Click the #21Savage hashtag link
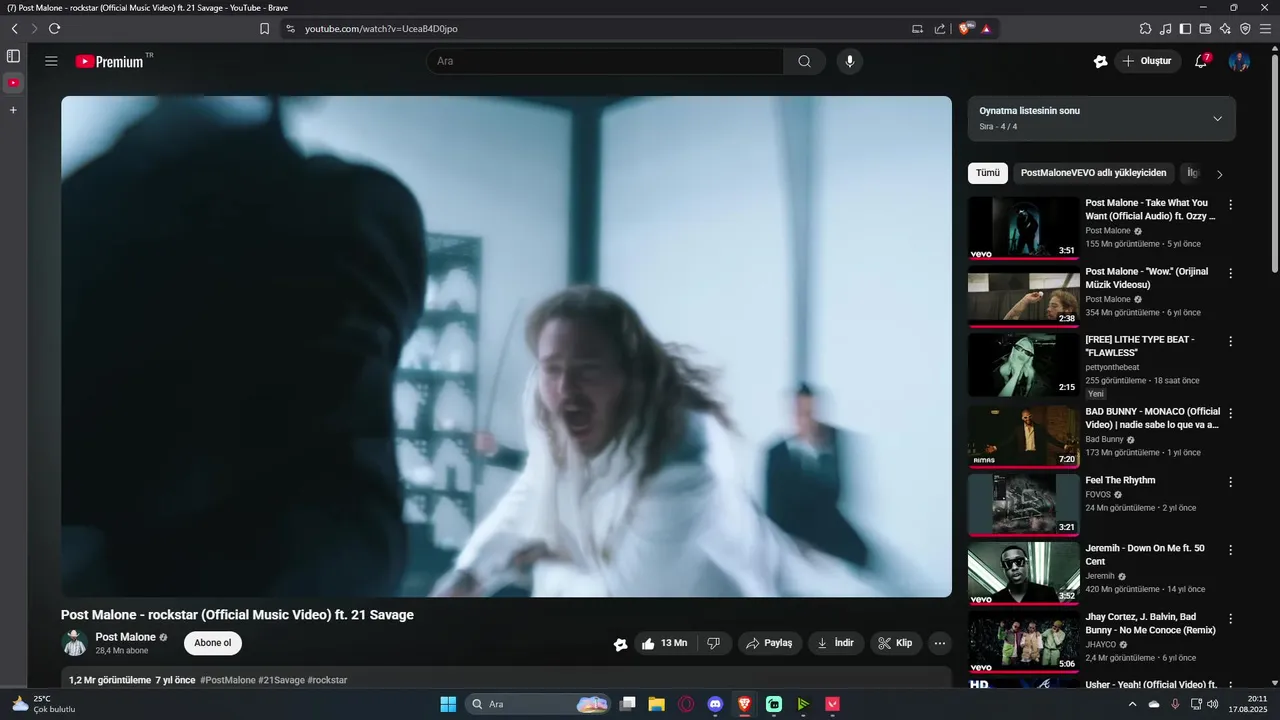This screenshot has width=1280, height=720. (x=281, y=680)
